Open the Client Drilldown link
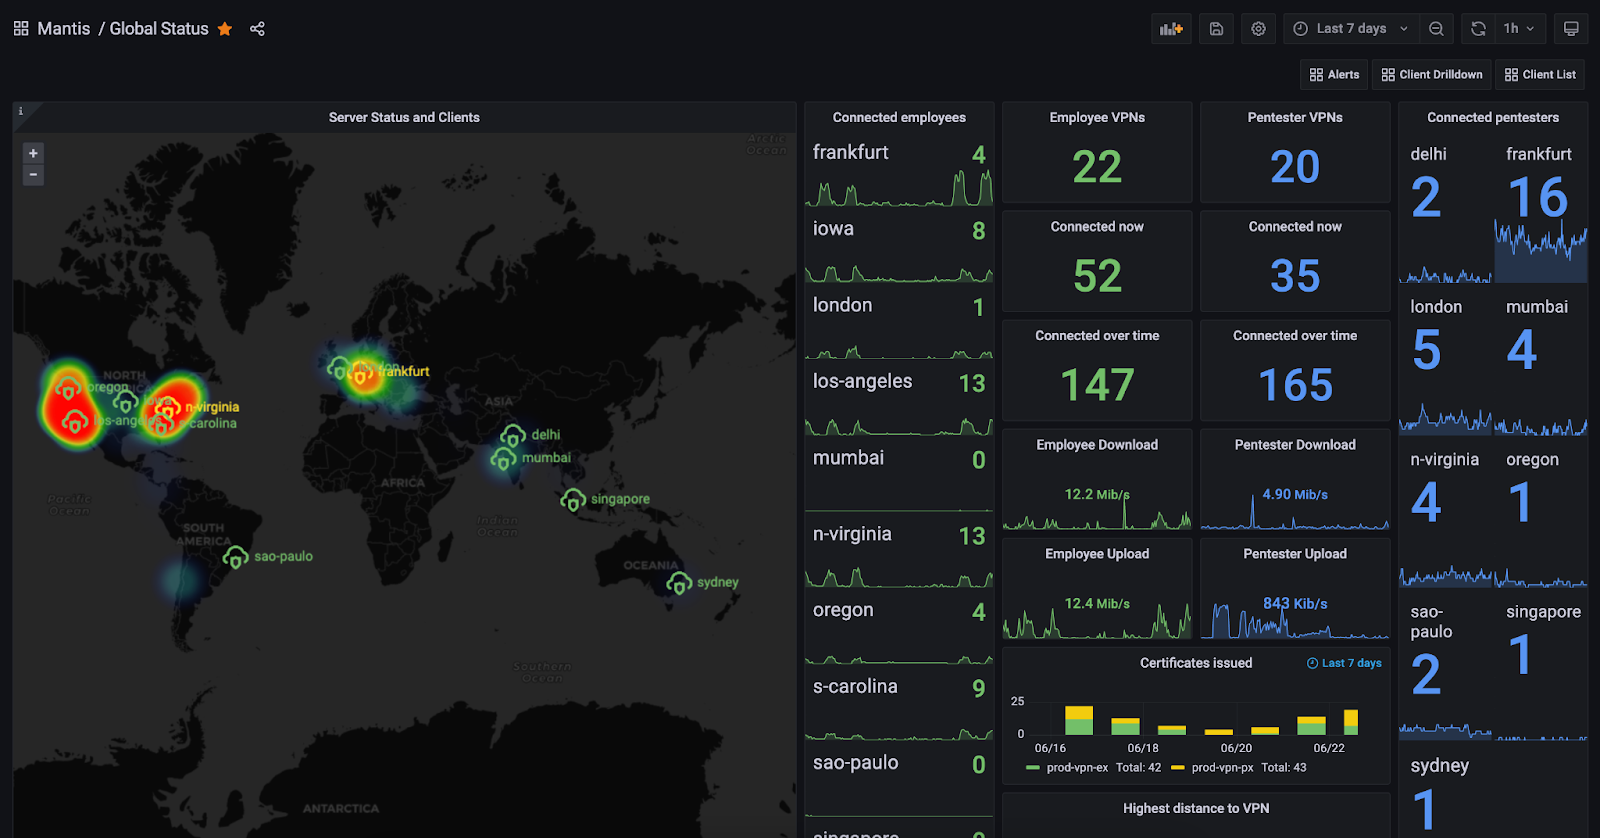This screenshot has height=838, width=1600. click(x=1432, y=75)
